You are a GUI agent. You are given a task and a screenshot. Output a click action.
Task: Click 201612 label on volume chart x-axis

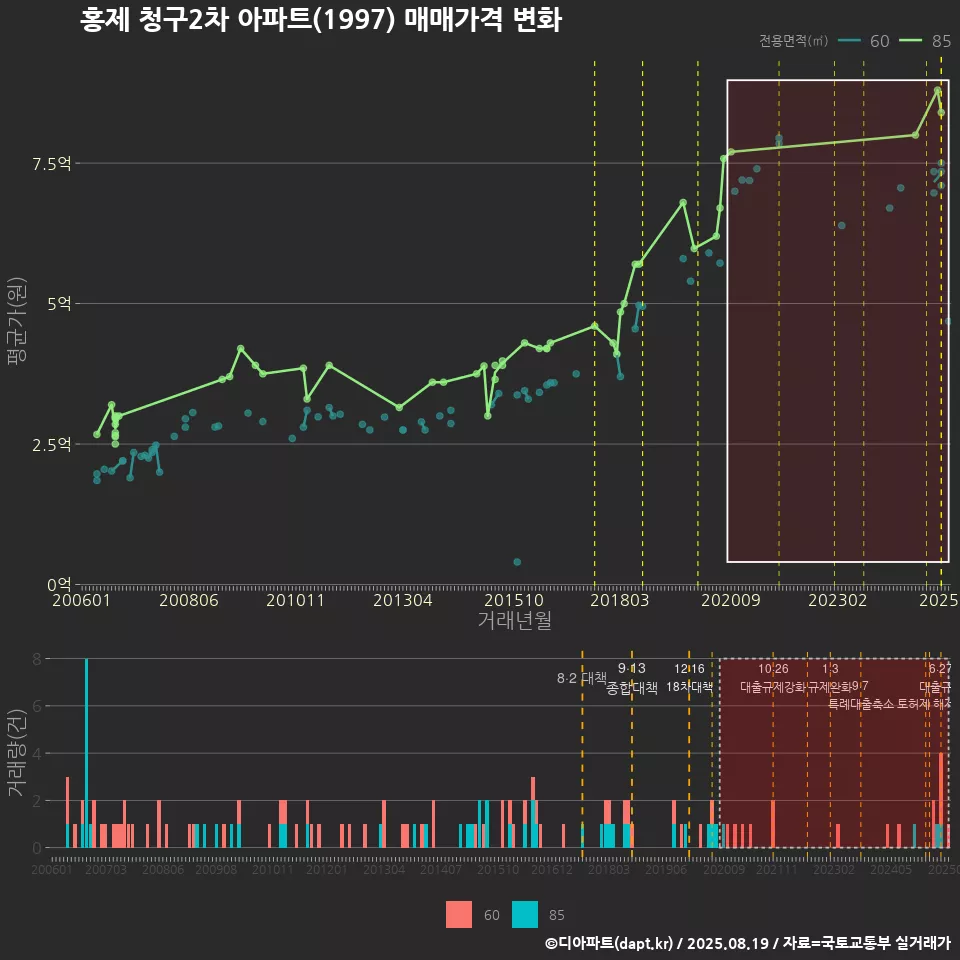[552, 869]
